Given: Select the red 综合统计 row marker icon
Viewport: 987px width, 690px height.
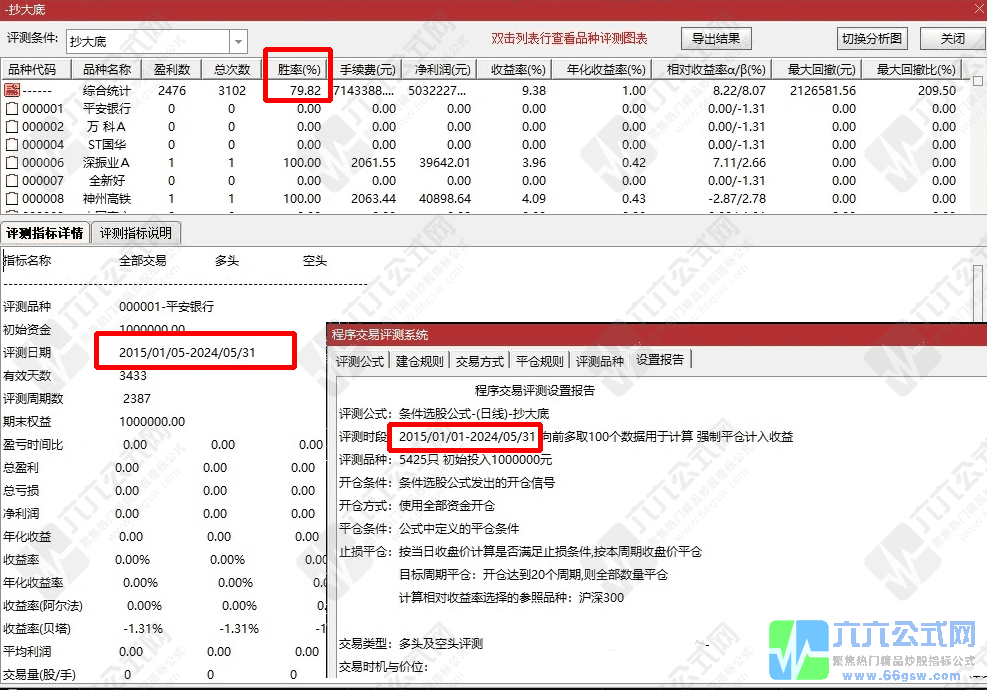Looking at the screenshot, I should [x=12, y=88].
